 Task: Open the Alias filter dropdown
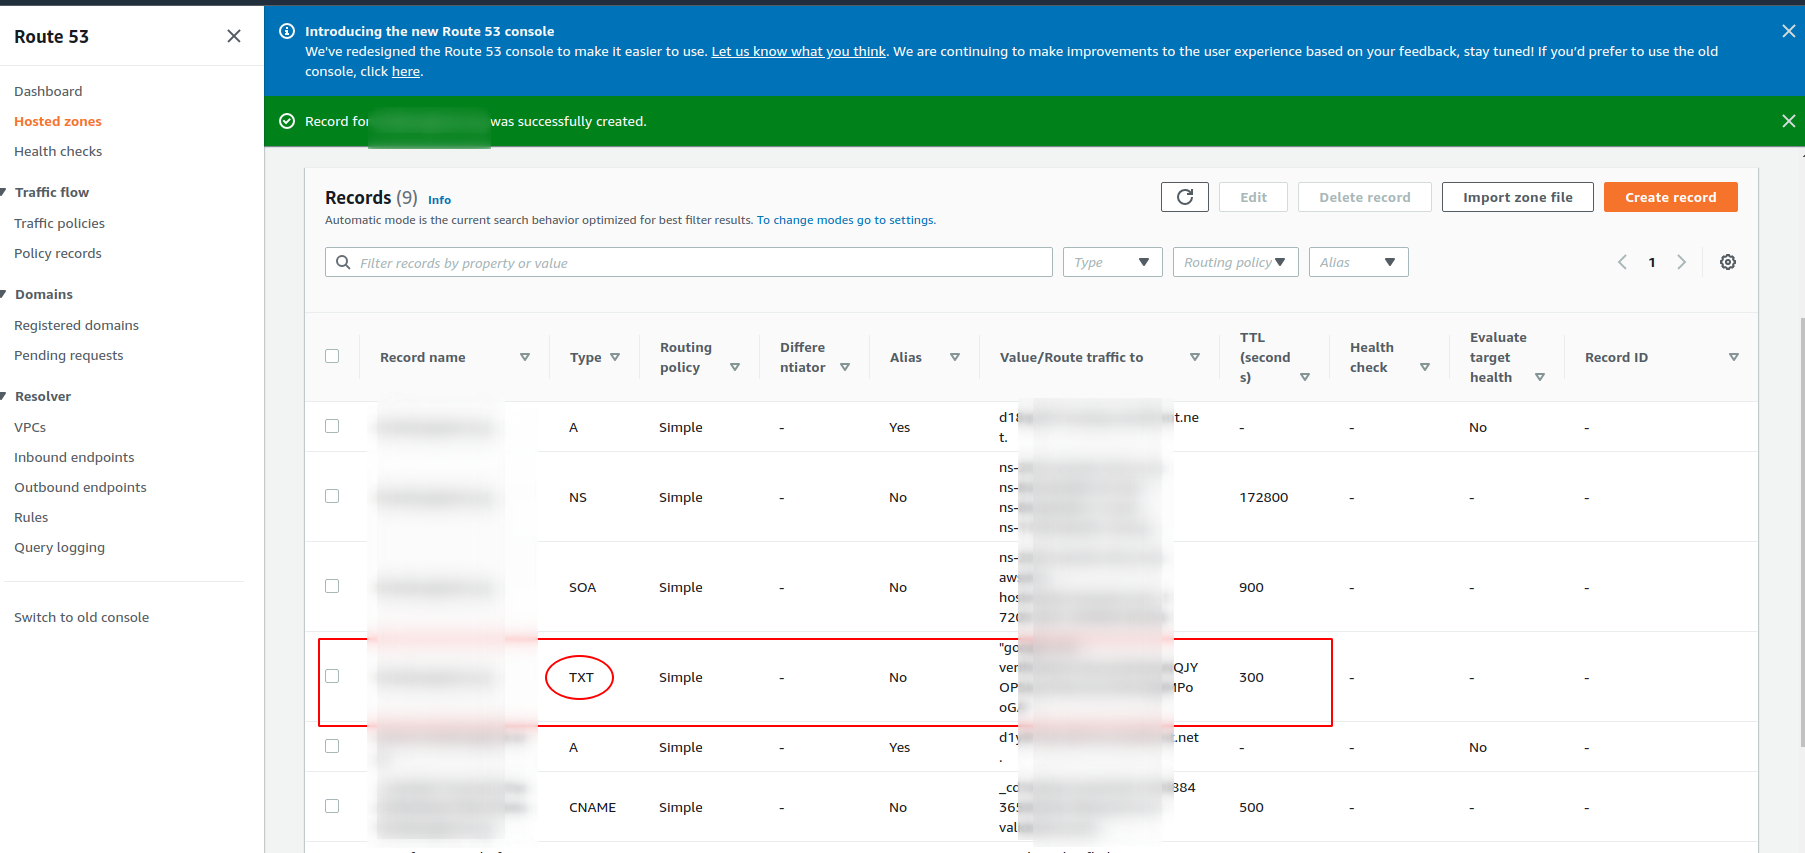(1358, 262)
